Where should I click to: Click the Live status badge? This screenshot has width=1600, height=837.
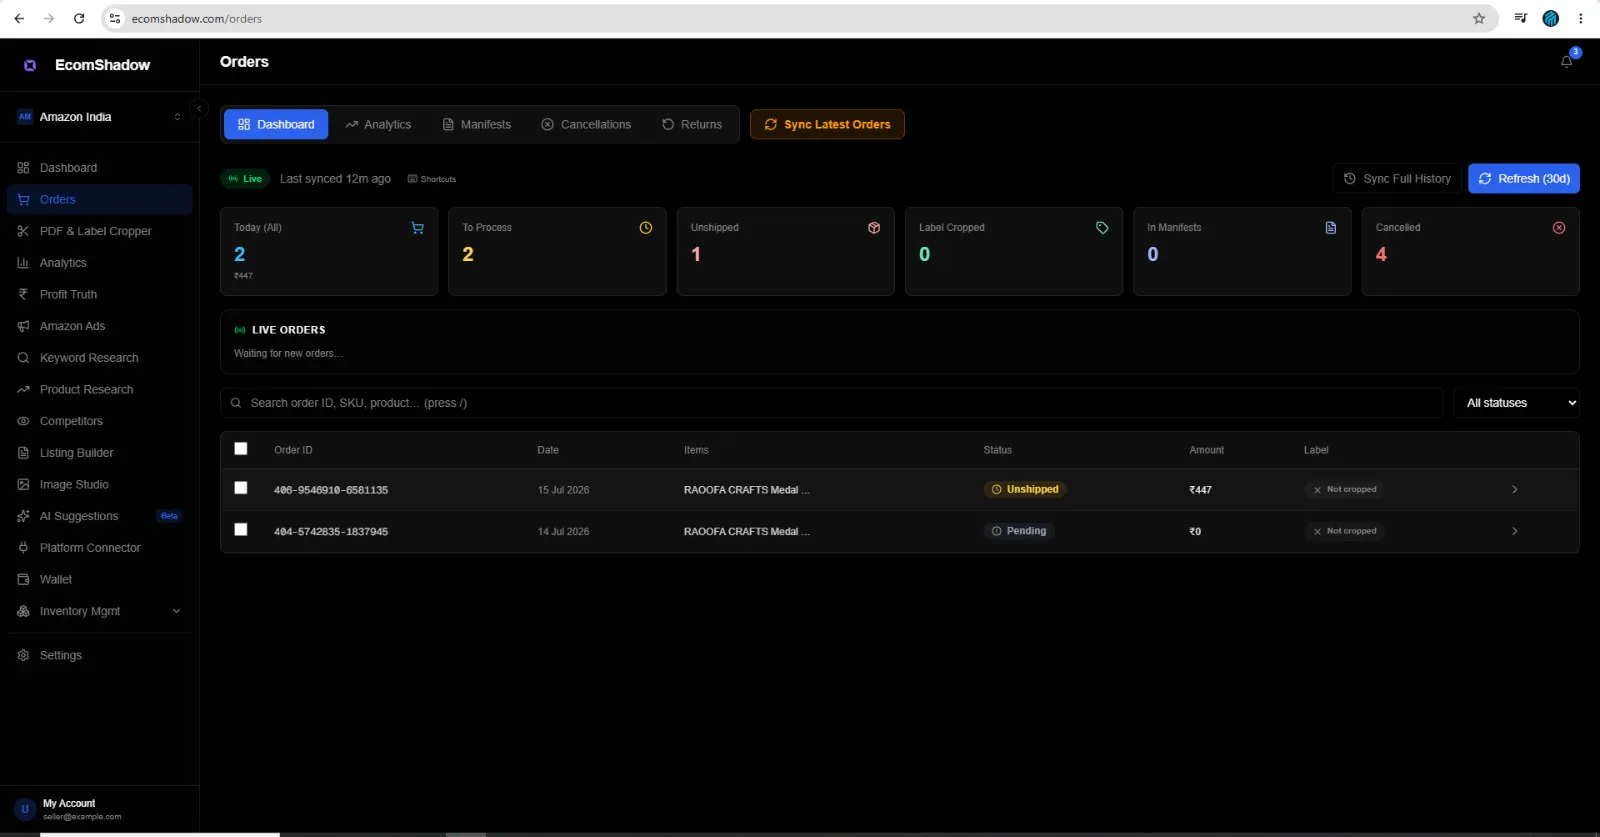tap(245, 179)
